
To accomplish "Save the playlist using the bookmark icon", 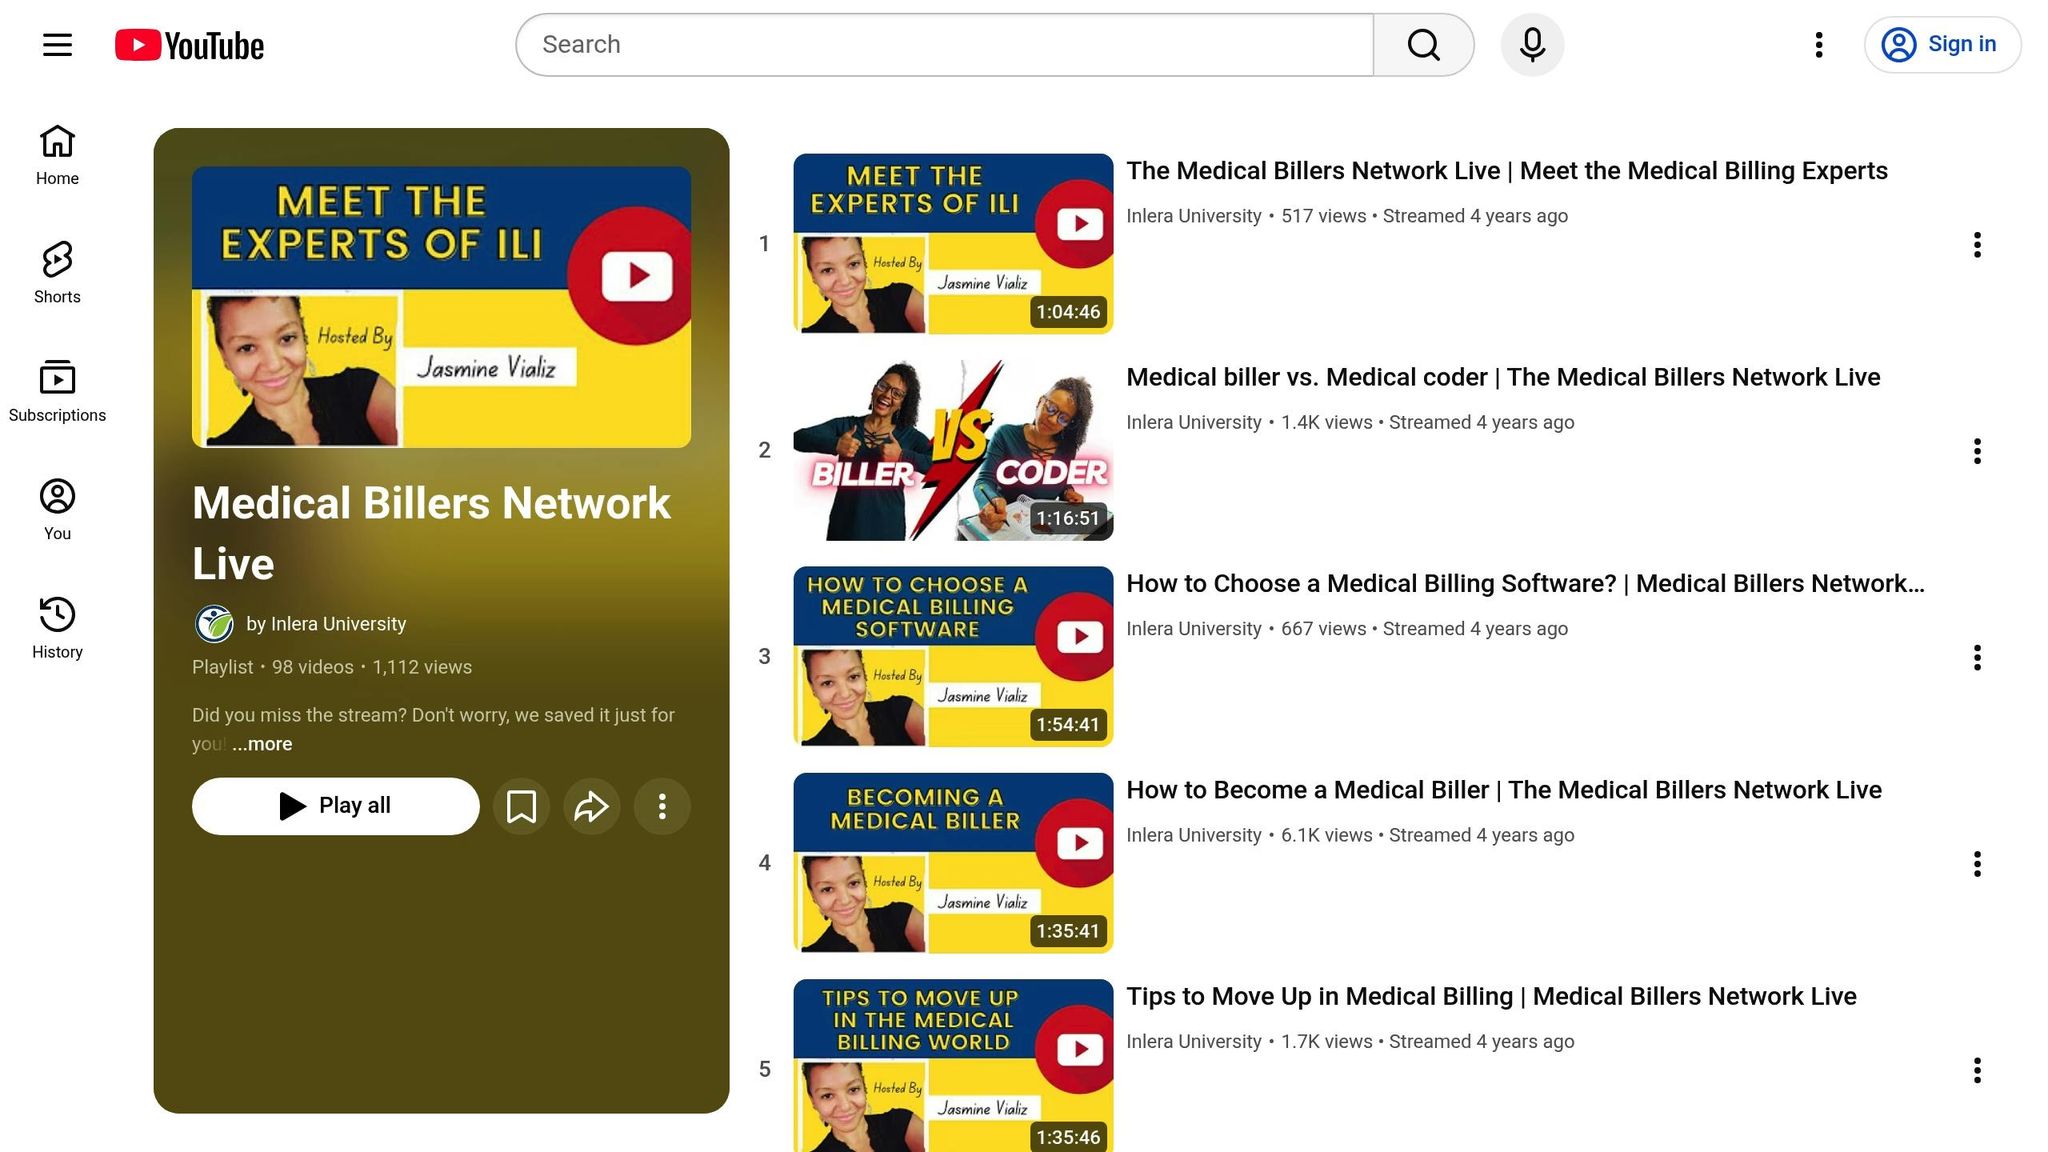I will click(521, 806).
